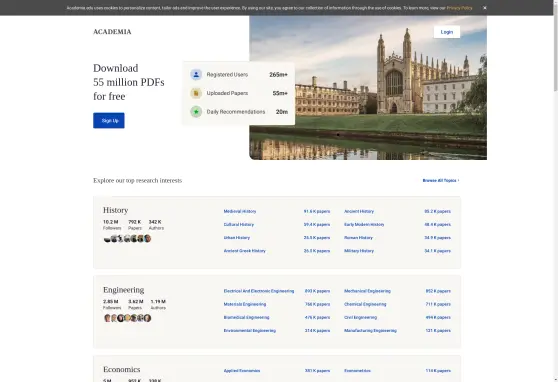This screenshot has width=558, height=382.
Task: Click the Engineering followers avatar group
Action: coord(127,318)
